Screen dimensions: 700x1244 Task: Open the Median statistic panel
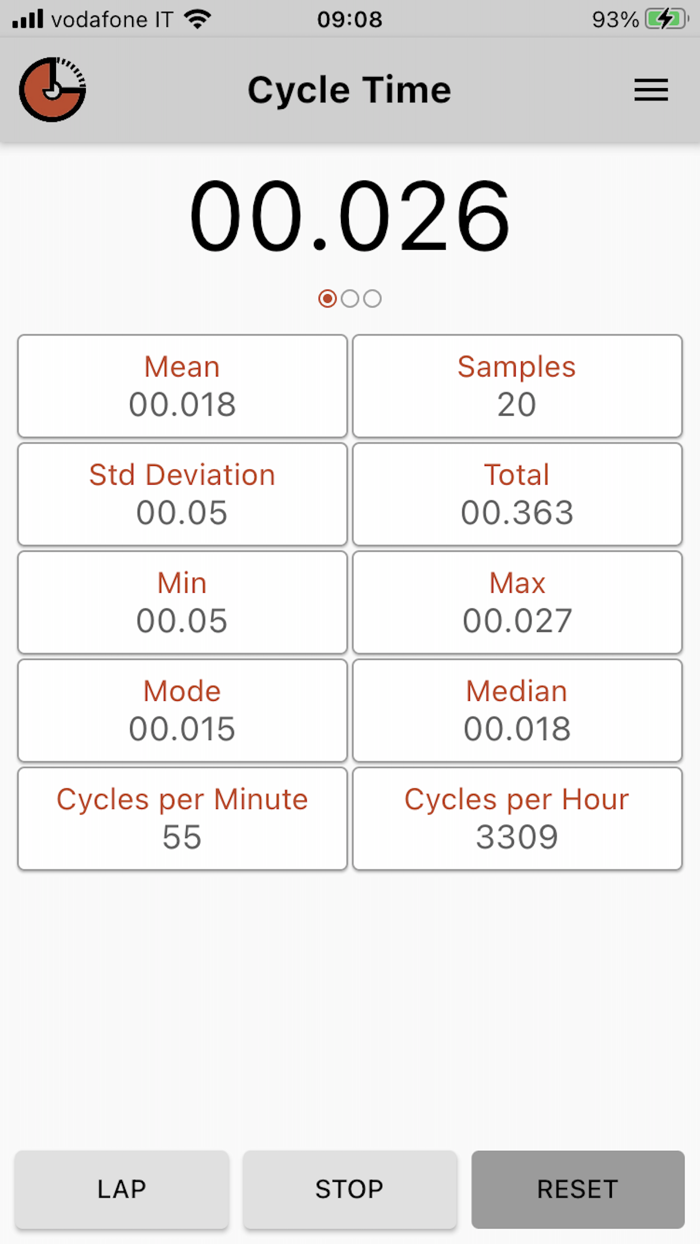click(x=516, y=710)
